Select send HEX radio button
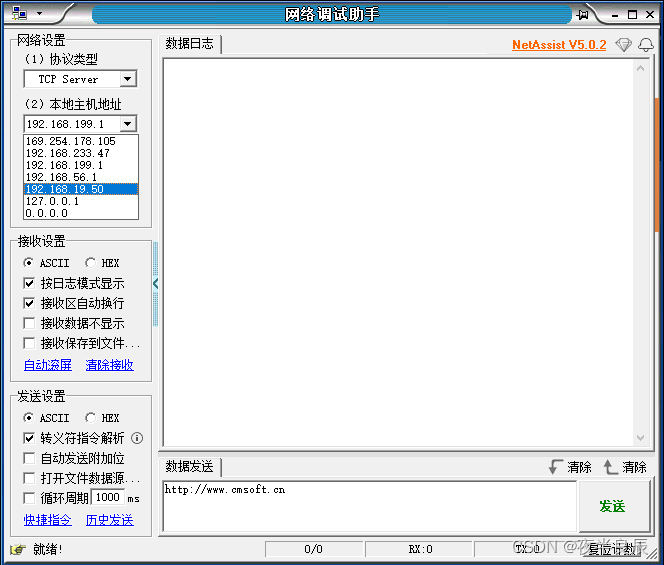The height and width of the screenshot is (565, 664). [90, 418]
